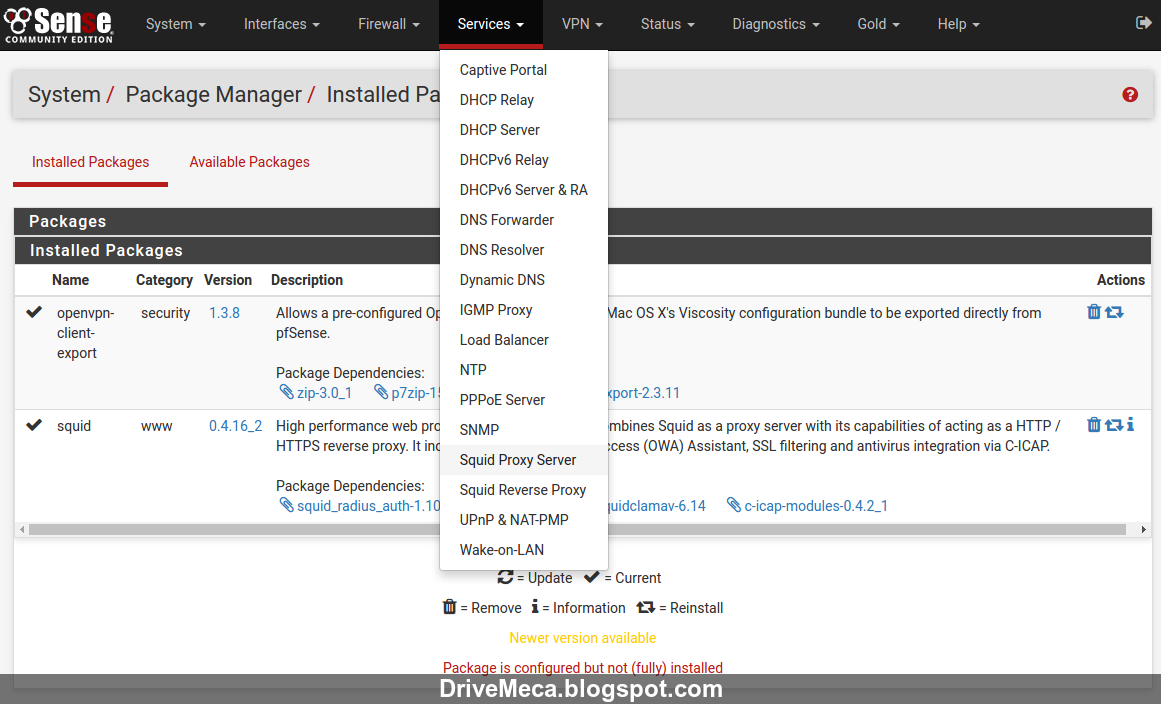This screenshot has height=704, width=1161.
Task: Open the squid_radius_auth-1.10 dependency link
Action: tap(368, 506)
